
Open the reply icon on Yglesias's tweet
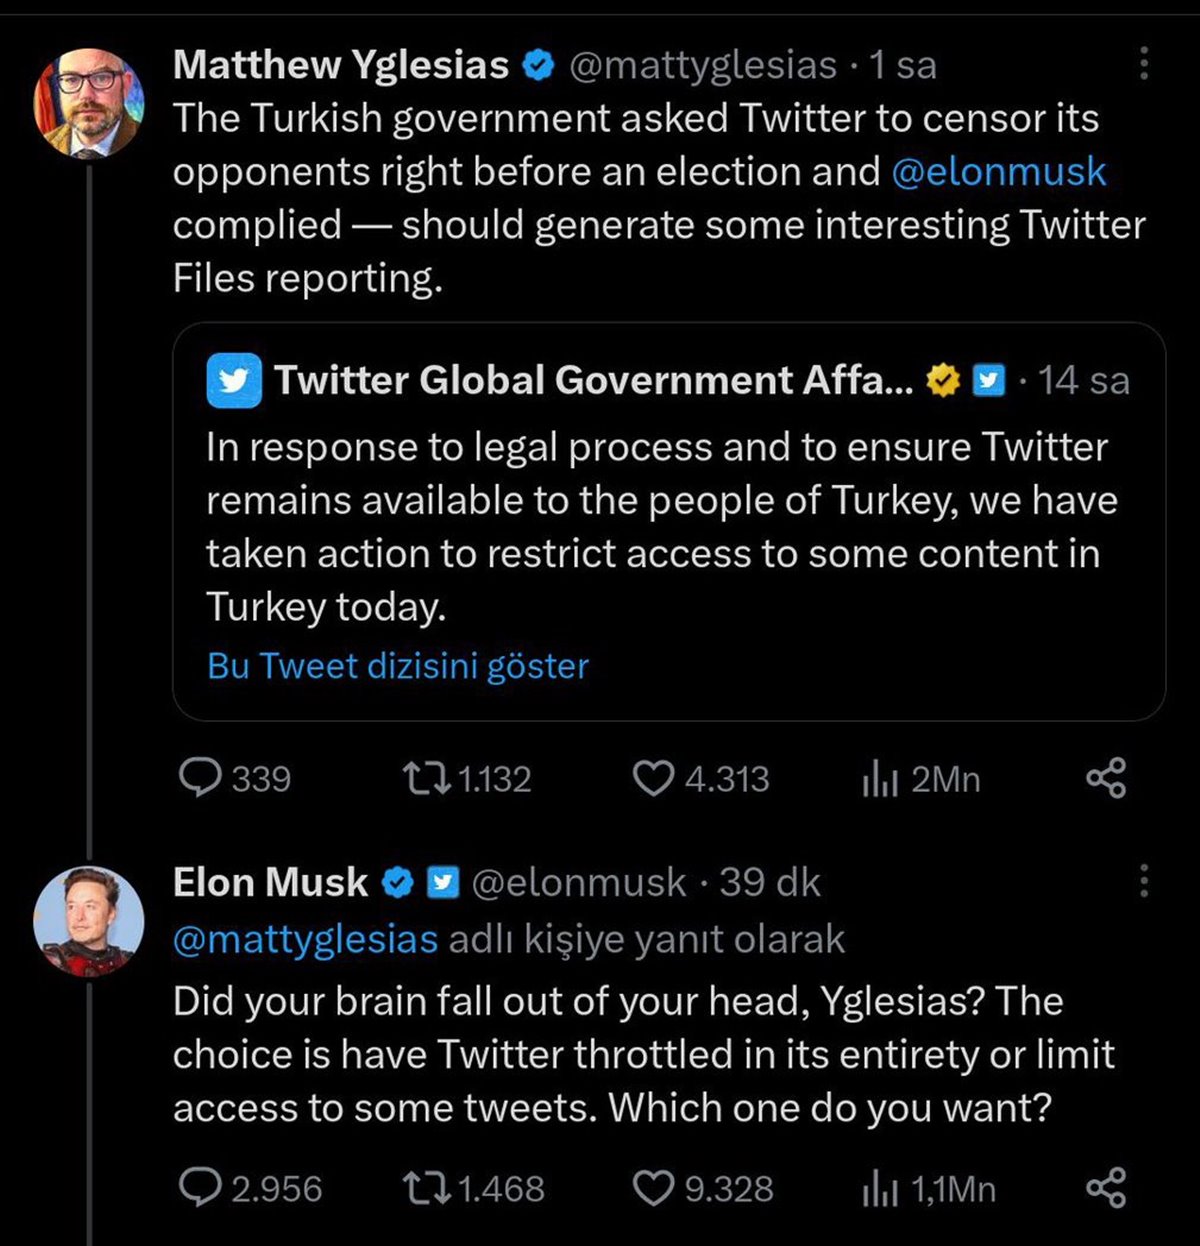(204, 779)
